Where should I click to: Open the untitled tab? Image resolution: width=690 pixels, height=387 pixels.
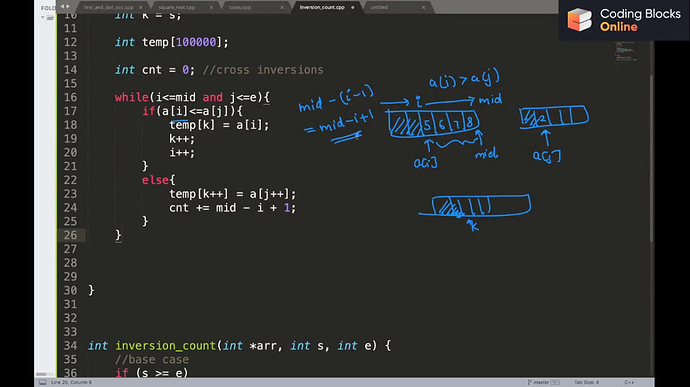(x=379, y=7)
